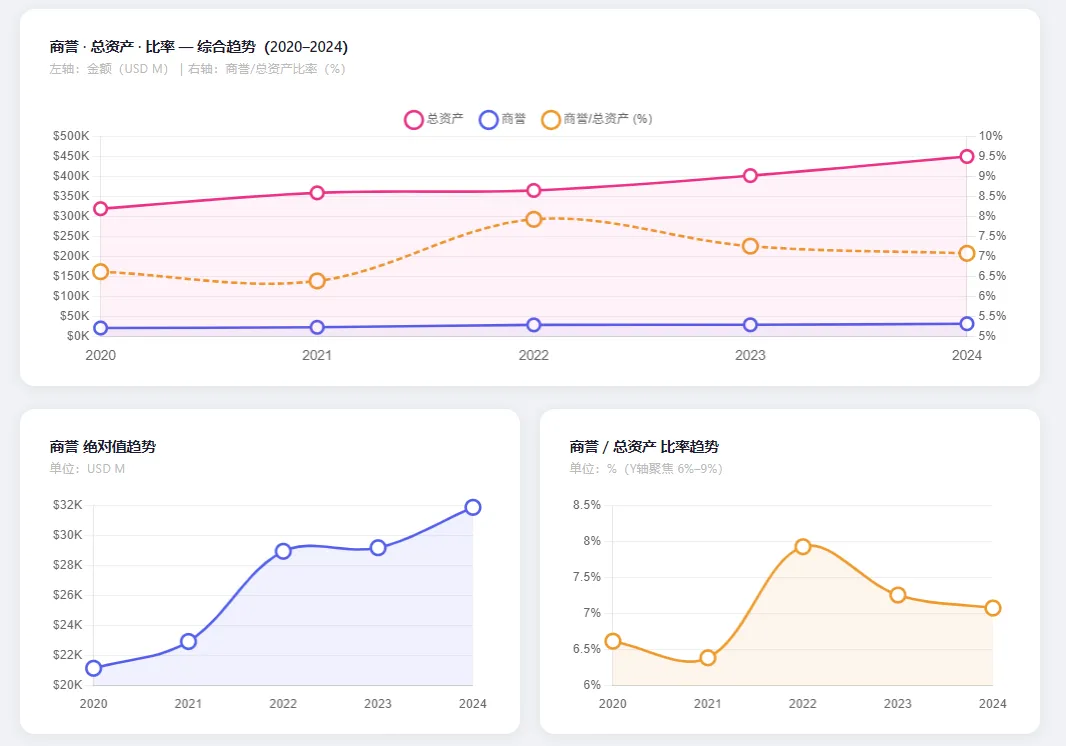Select the 2022 商誉 point in top chart
The image size is (1066, 746).
coord(534,325)
